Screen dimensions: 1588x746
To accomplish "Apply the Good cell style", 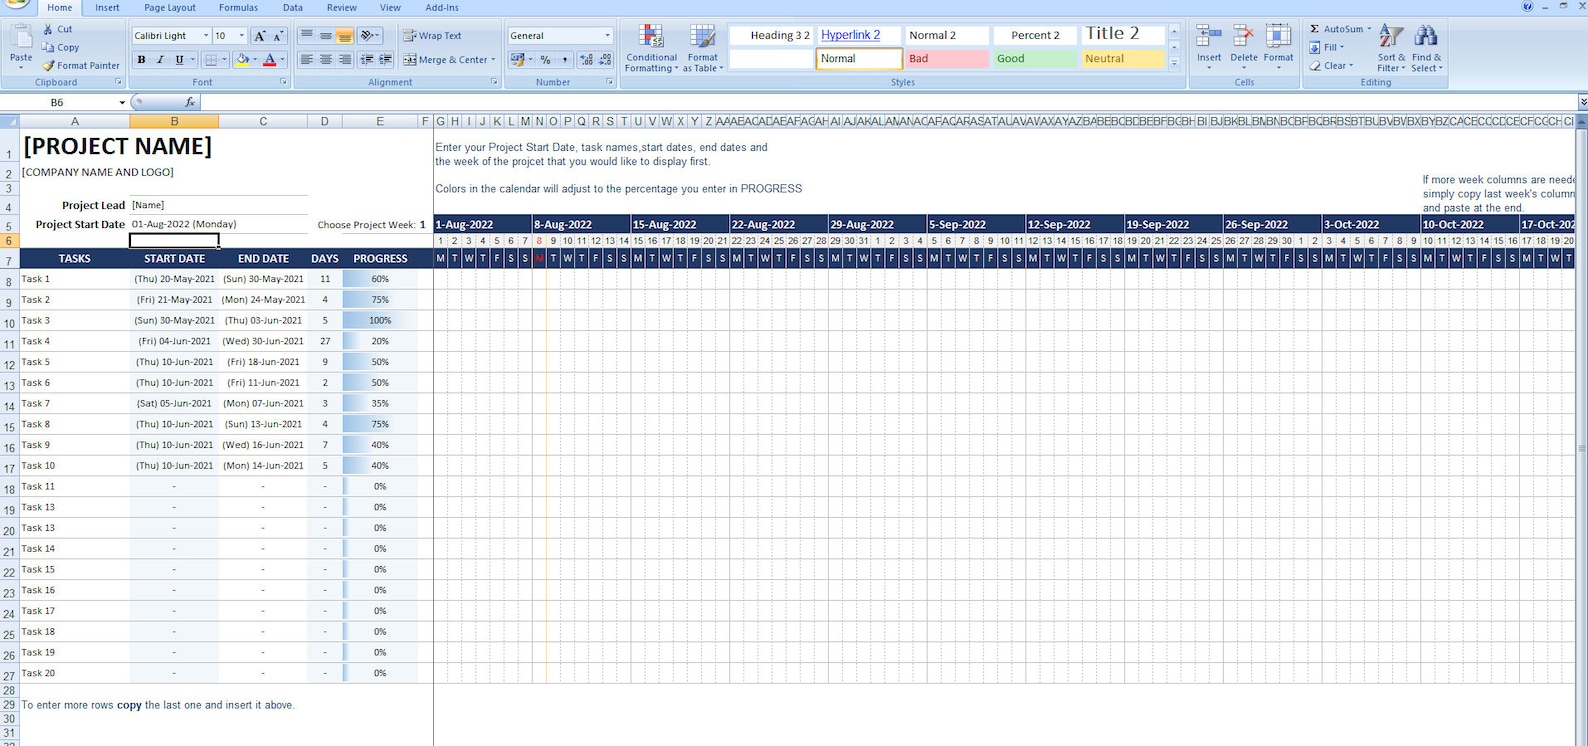I will coord(1035,59).
